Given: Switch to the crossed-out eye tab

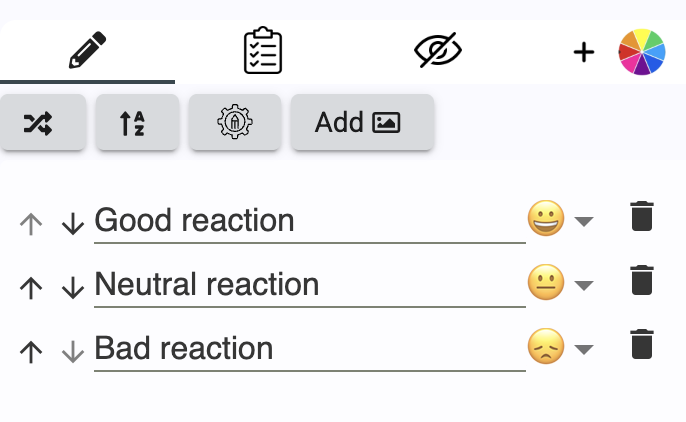Looking at the screenshot, I should click(x=438, y=51).
